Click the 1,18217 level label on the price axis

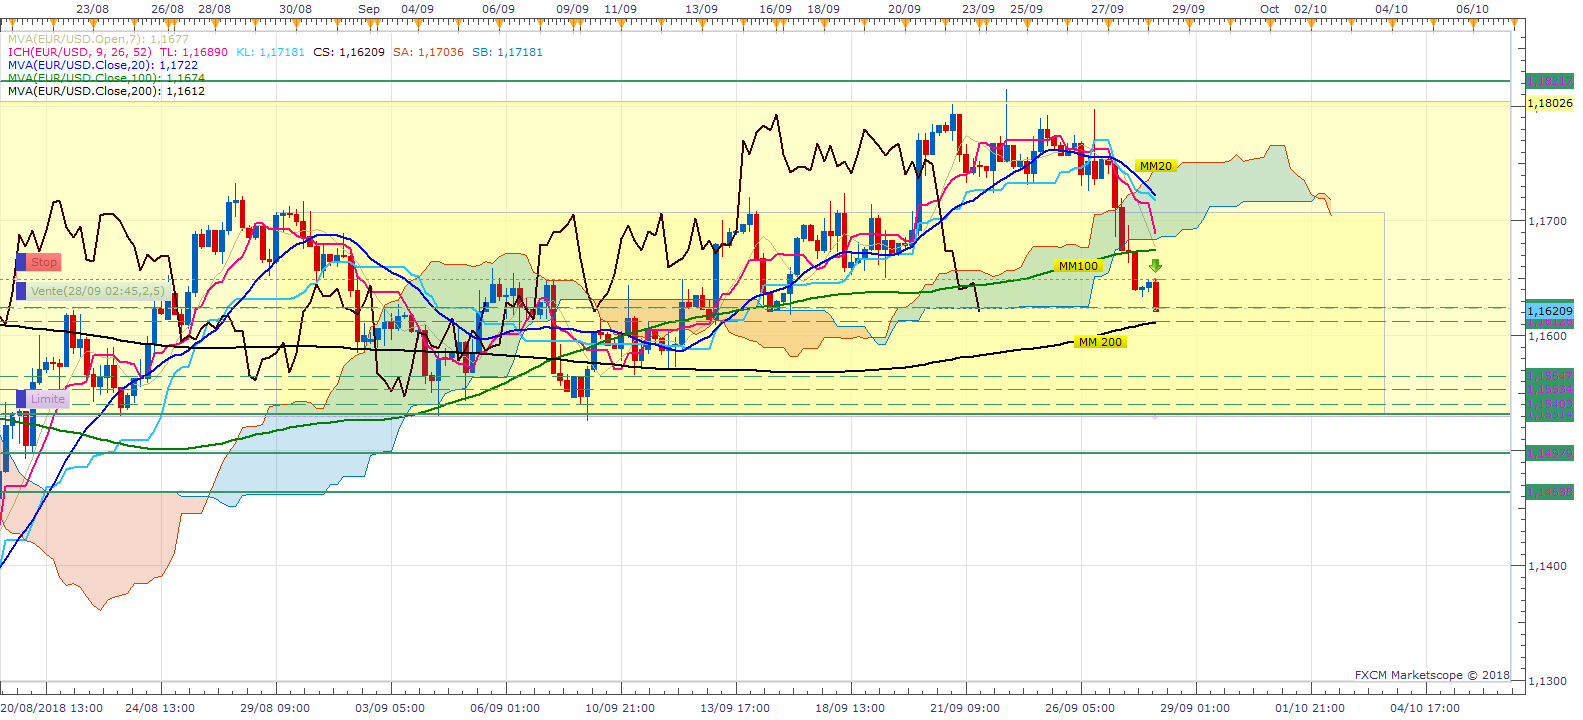pyautogui.click(x=1550, y=81)
